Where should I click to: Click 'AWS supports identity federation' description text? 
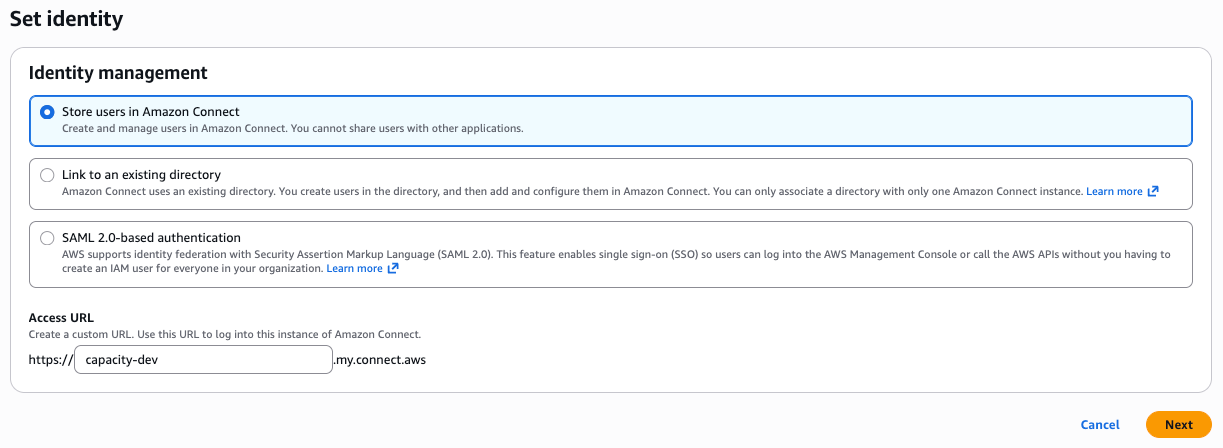coord(616,262)
